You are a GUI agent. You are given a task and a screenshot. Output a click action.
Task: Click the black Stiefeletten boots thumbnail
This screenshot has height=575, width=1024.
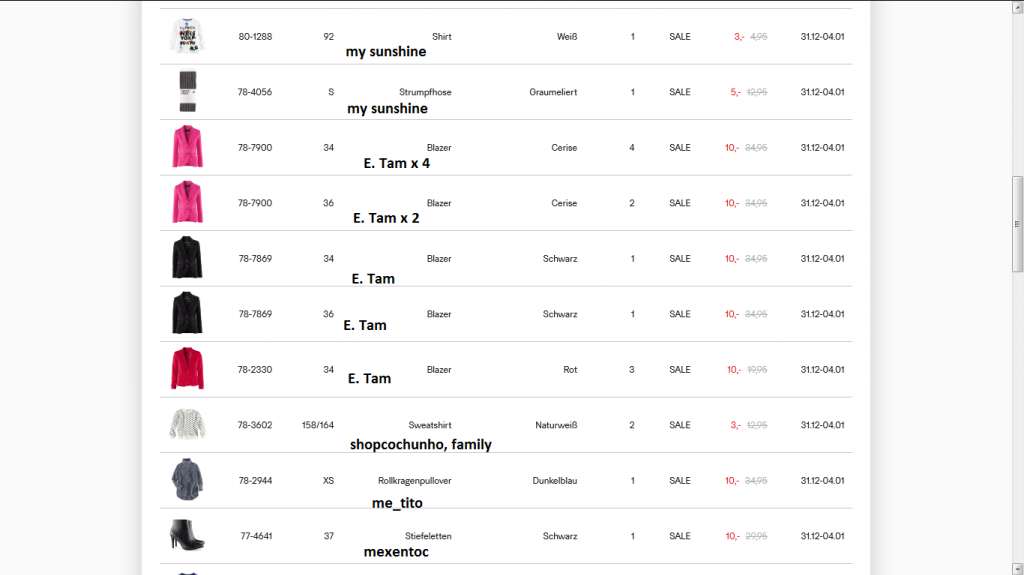[x=187, y=535]
